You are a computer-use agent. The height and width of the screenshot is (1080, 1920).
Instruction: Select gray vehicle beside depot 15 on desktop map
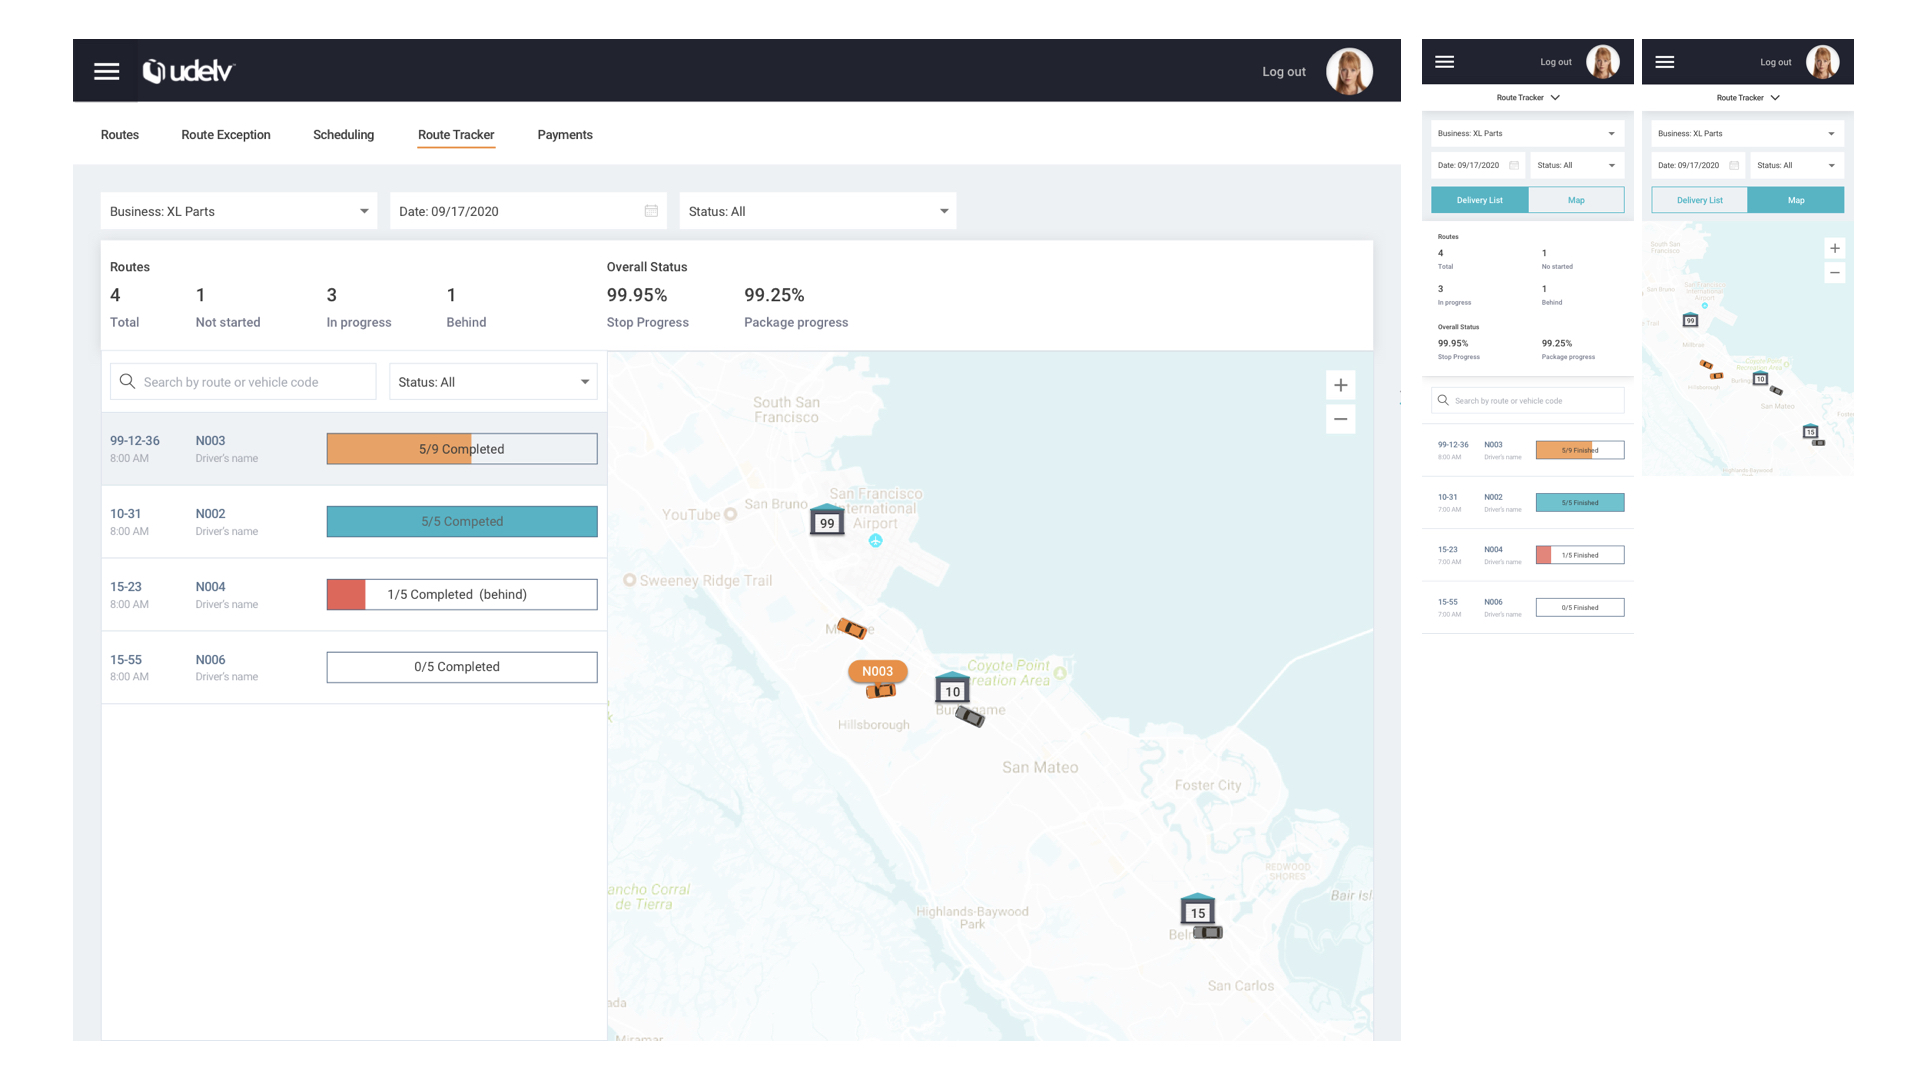pos(1208,932)
